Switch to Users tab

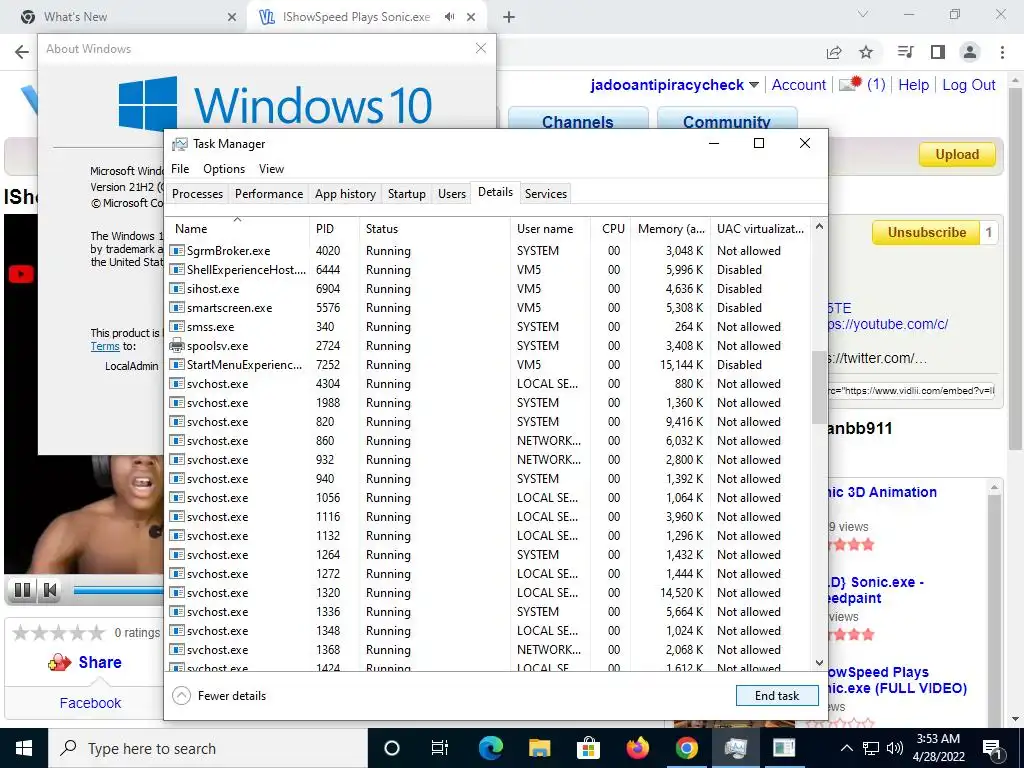(x=452, y=194)
